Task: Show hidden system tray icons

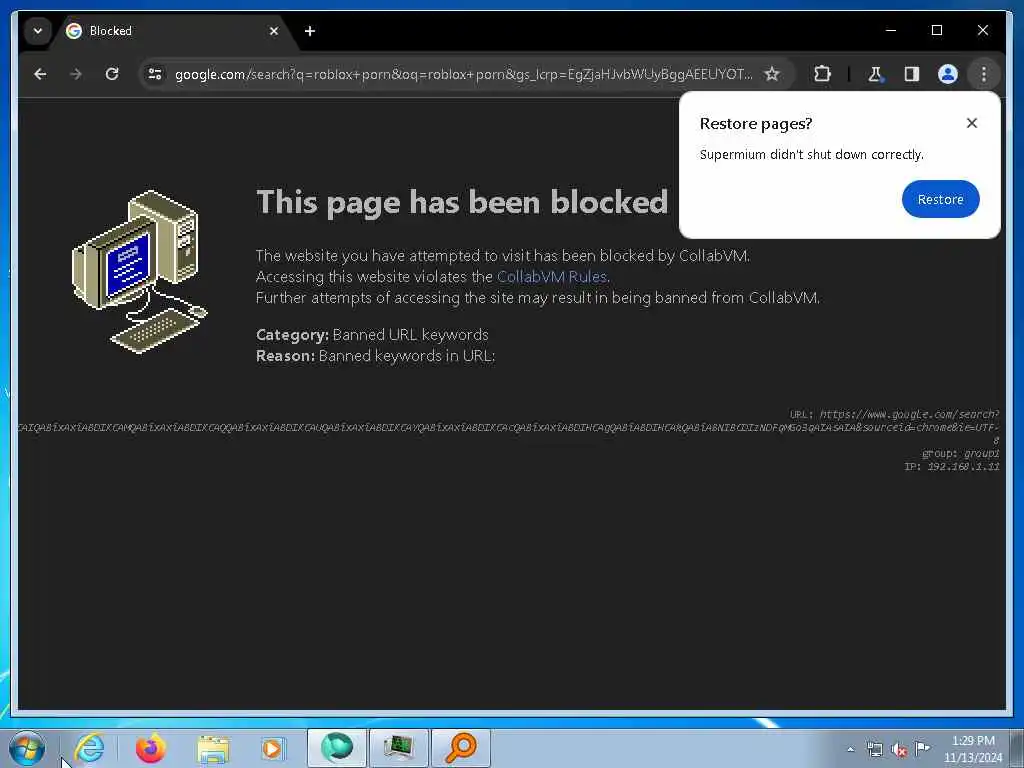Action: 850,749
